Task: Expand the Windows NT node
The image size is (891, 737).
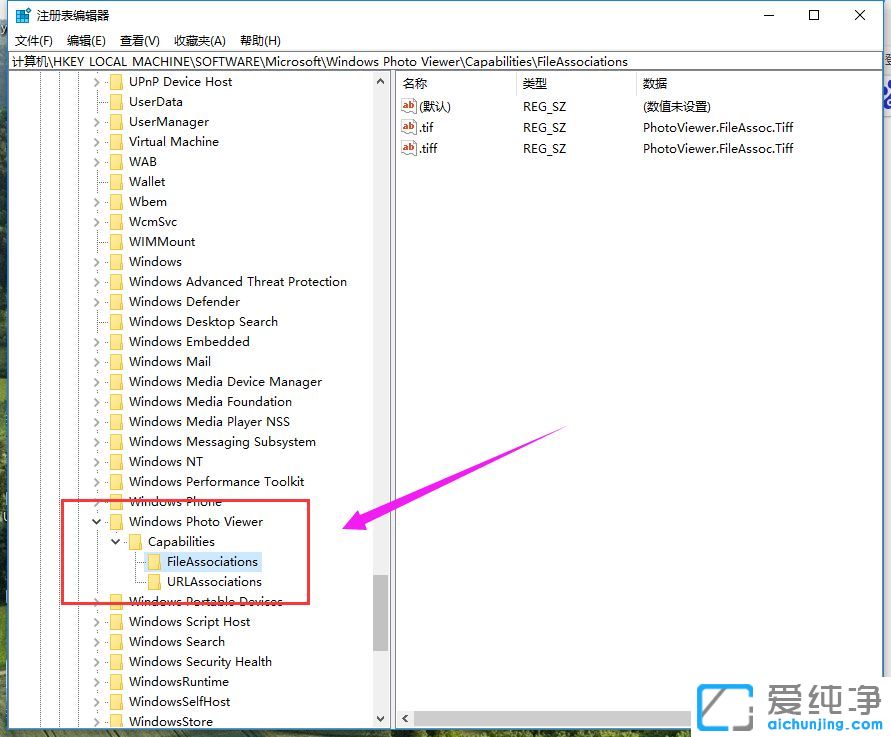Action: coord(96,461)
